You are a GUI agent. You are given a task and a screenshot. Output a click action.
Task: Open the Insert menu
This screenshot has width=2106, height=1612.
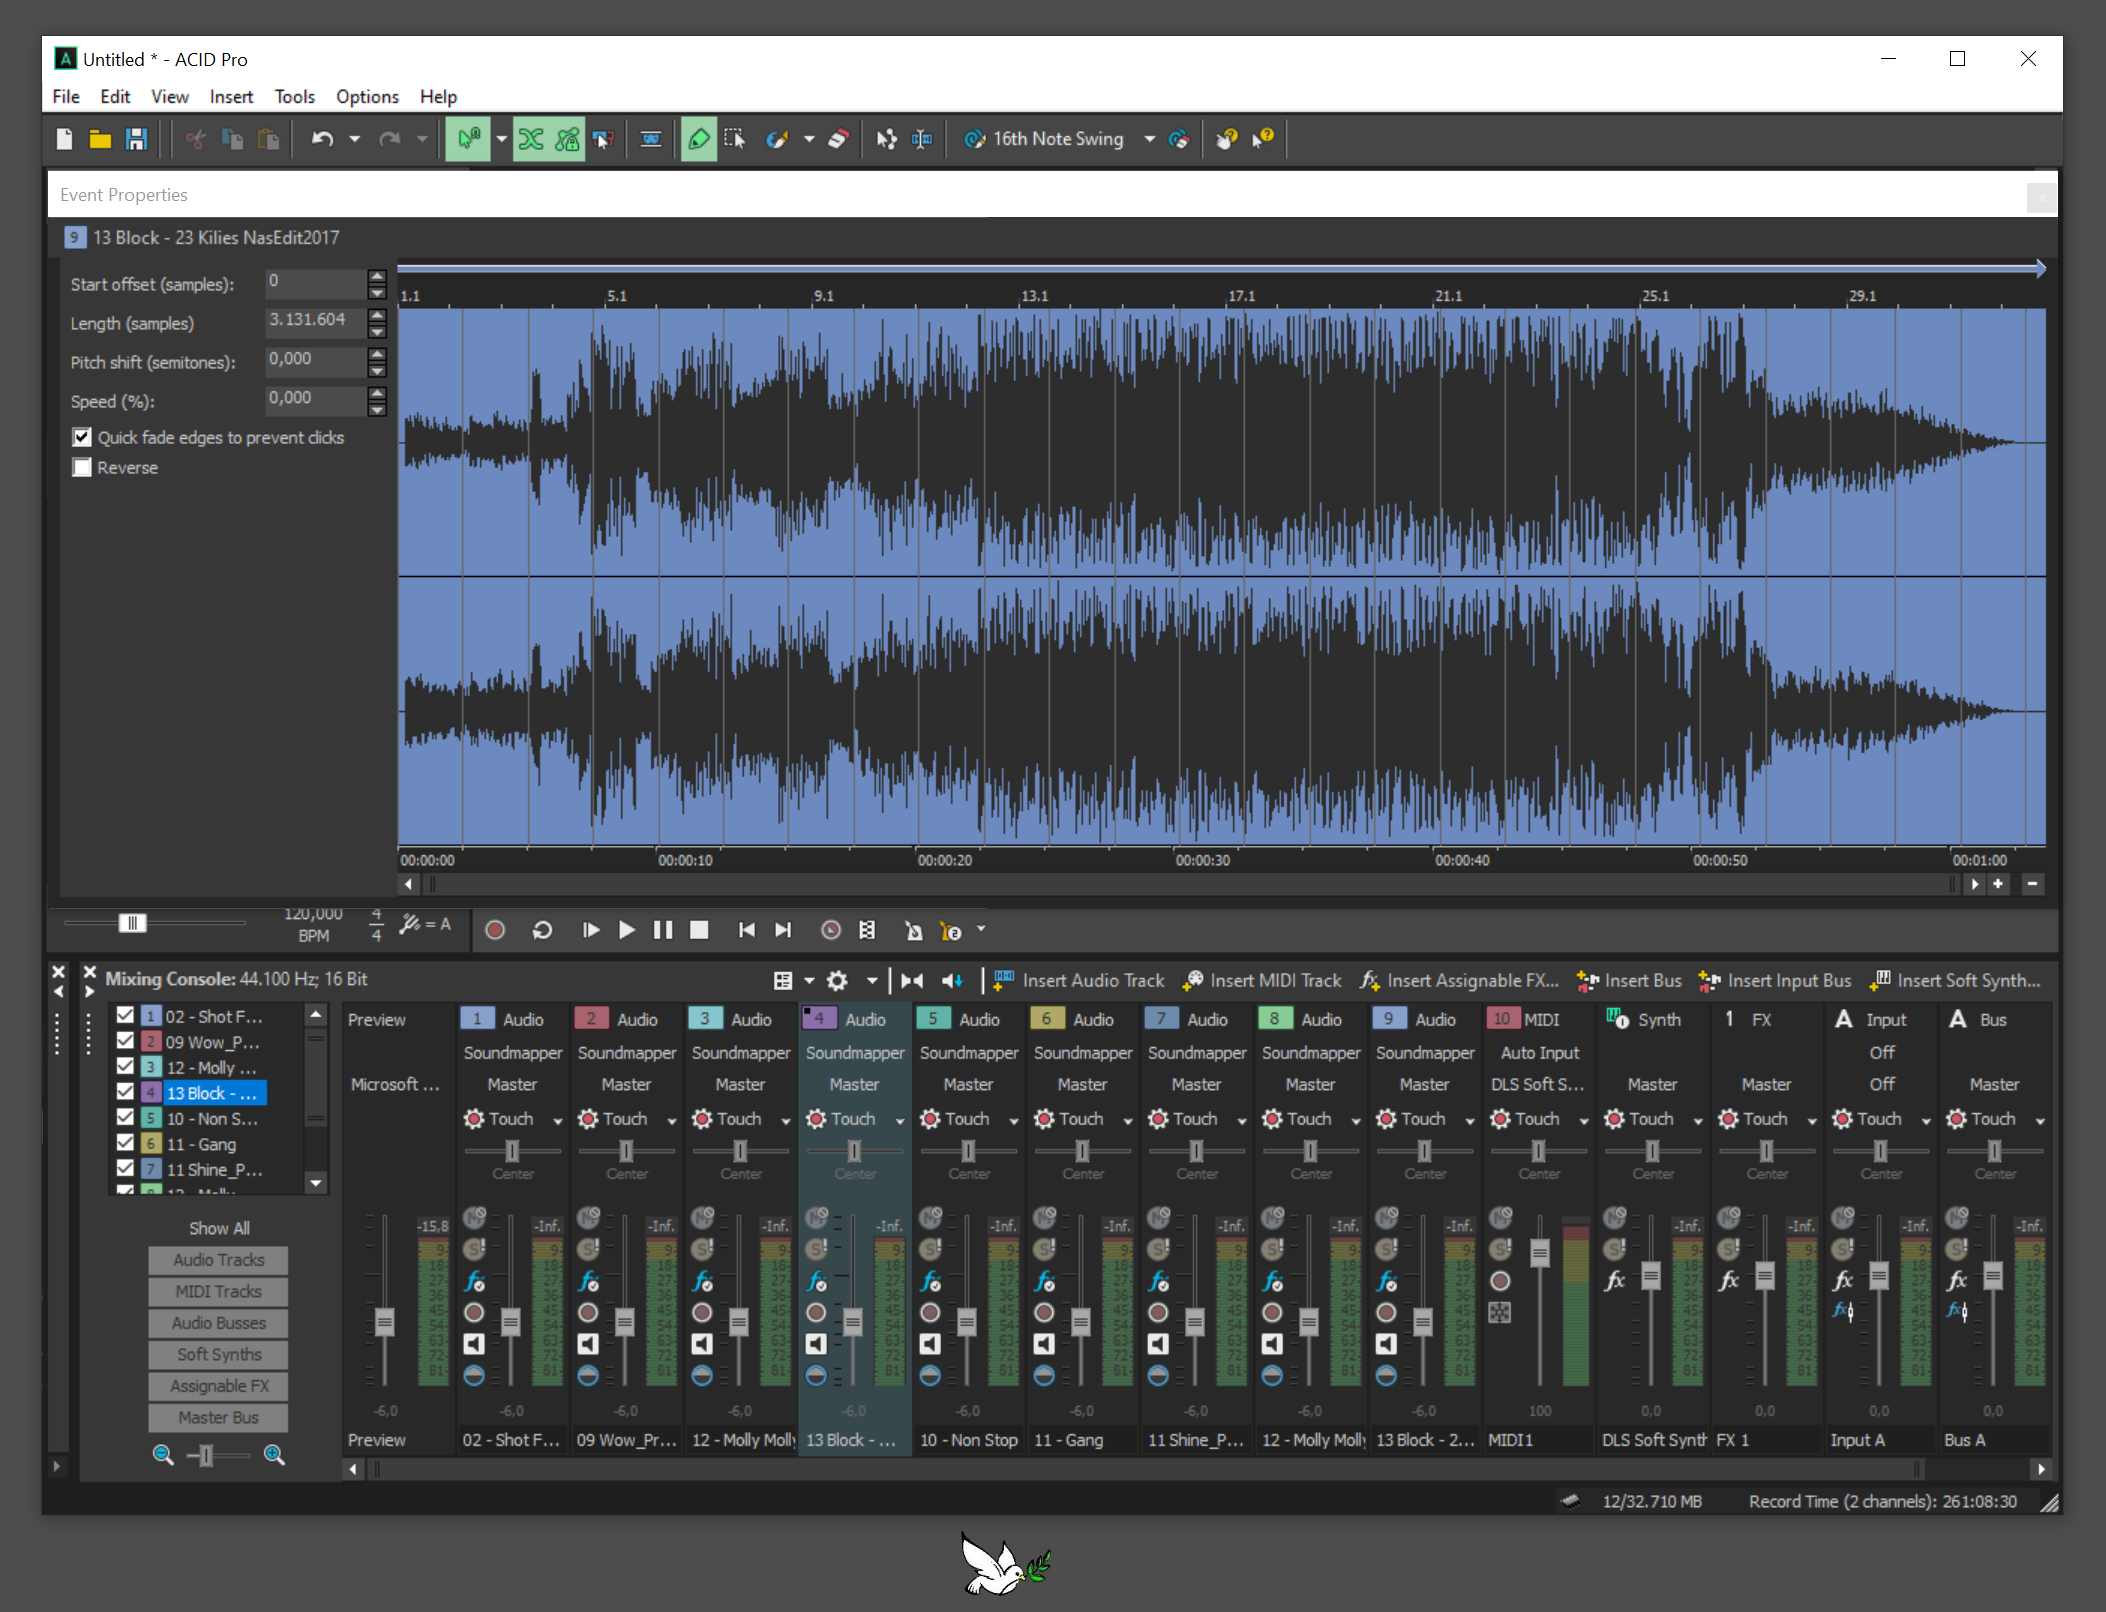tap(231, 97)
